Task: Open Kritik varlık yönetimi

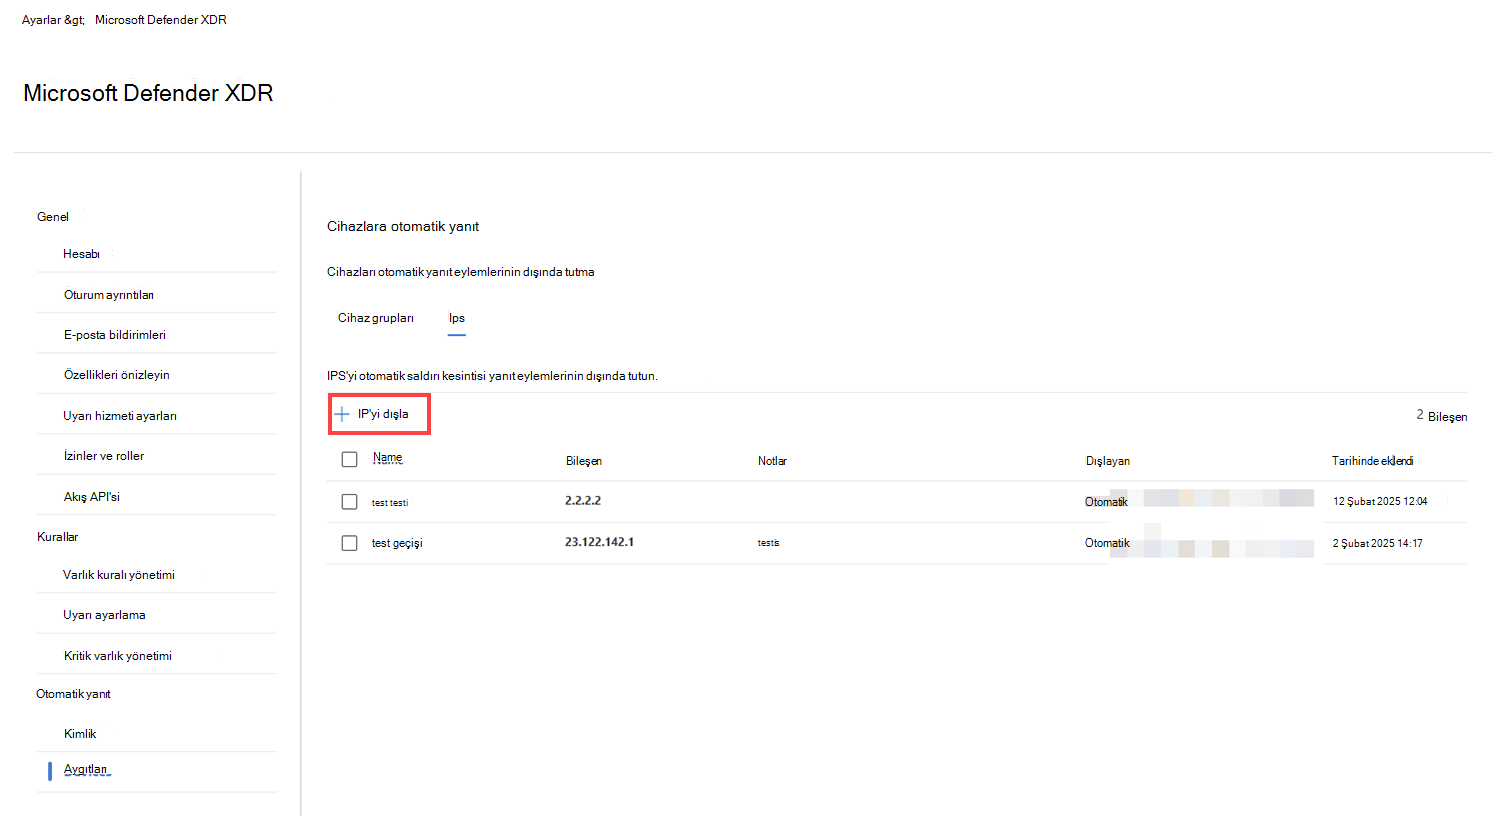Action: [118, 656]
